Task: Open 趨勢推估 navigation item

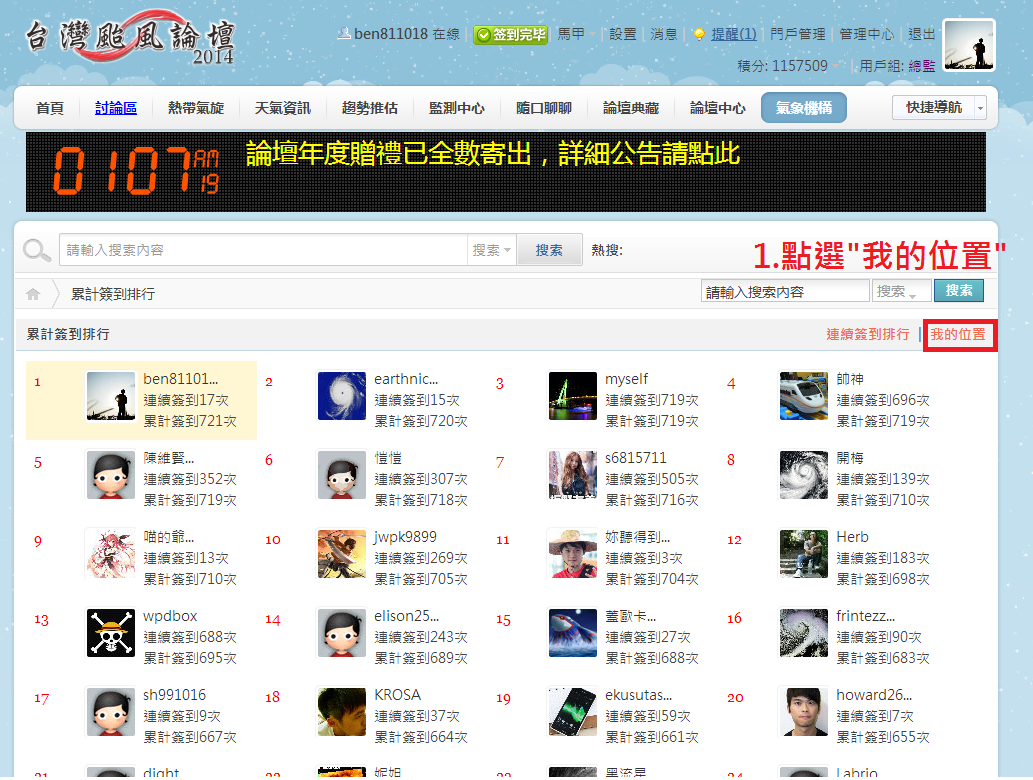Action: 370,108
